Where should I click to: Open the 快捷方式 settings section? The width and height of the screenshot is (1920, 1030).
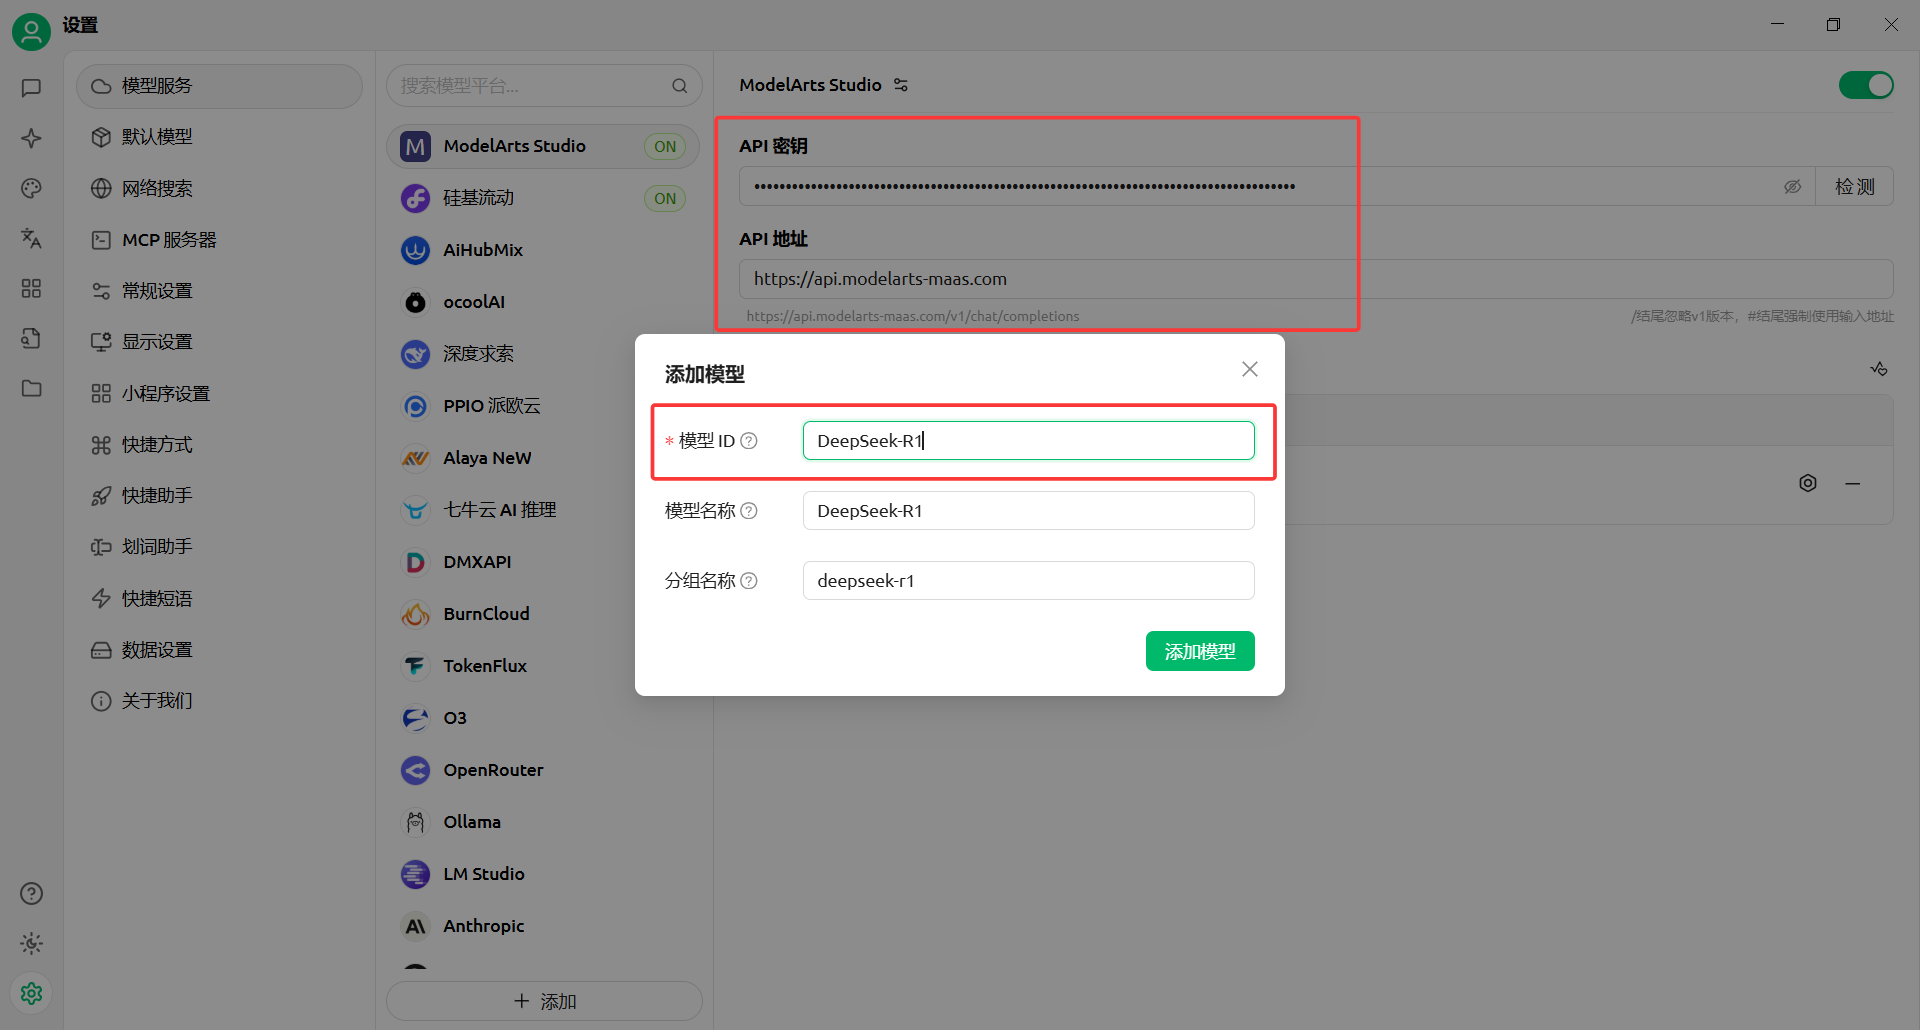tap(219, 445)
